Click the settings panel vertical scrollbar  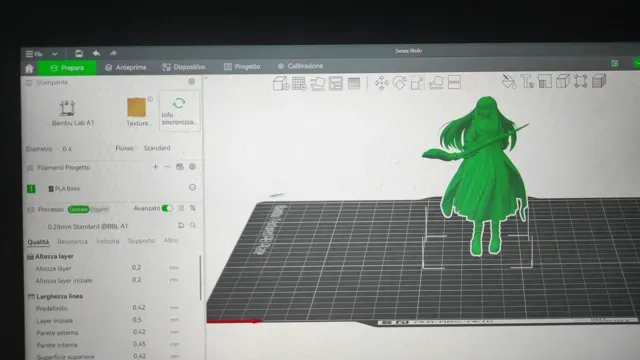click(200, 278)
